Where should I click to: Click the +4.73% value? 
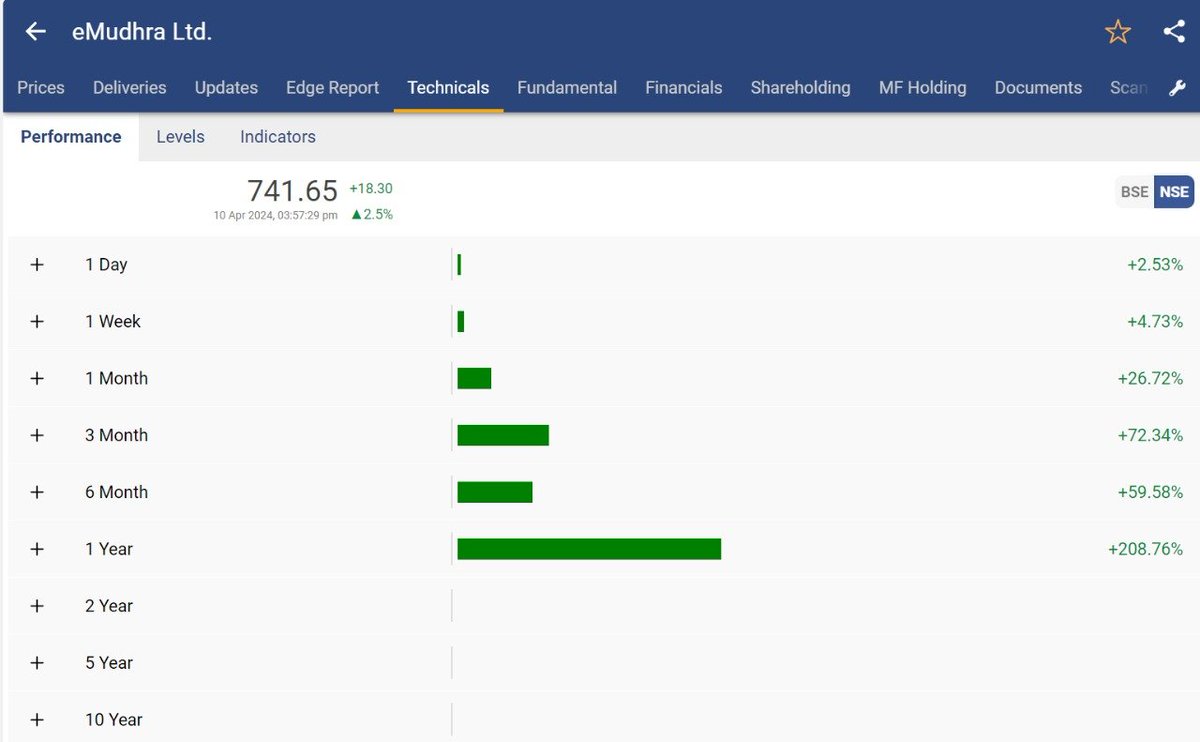tap(1155, 322)
